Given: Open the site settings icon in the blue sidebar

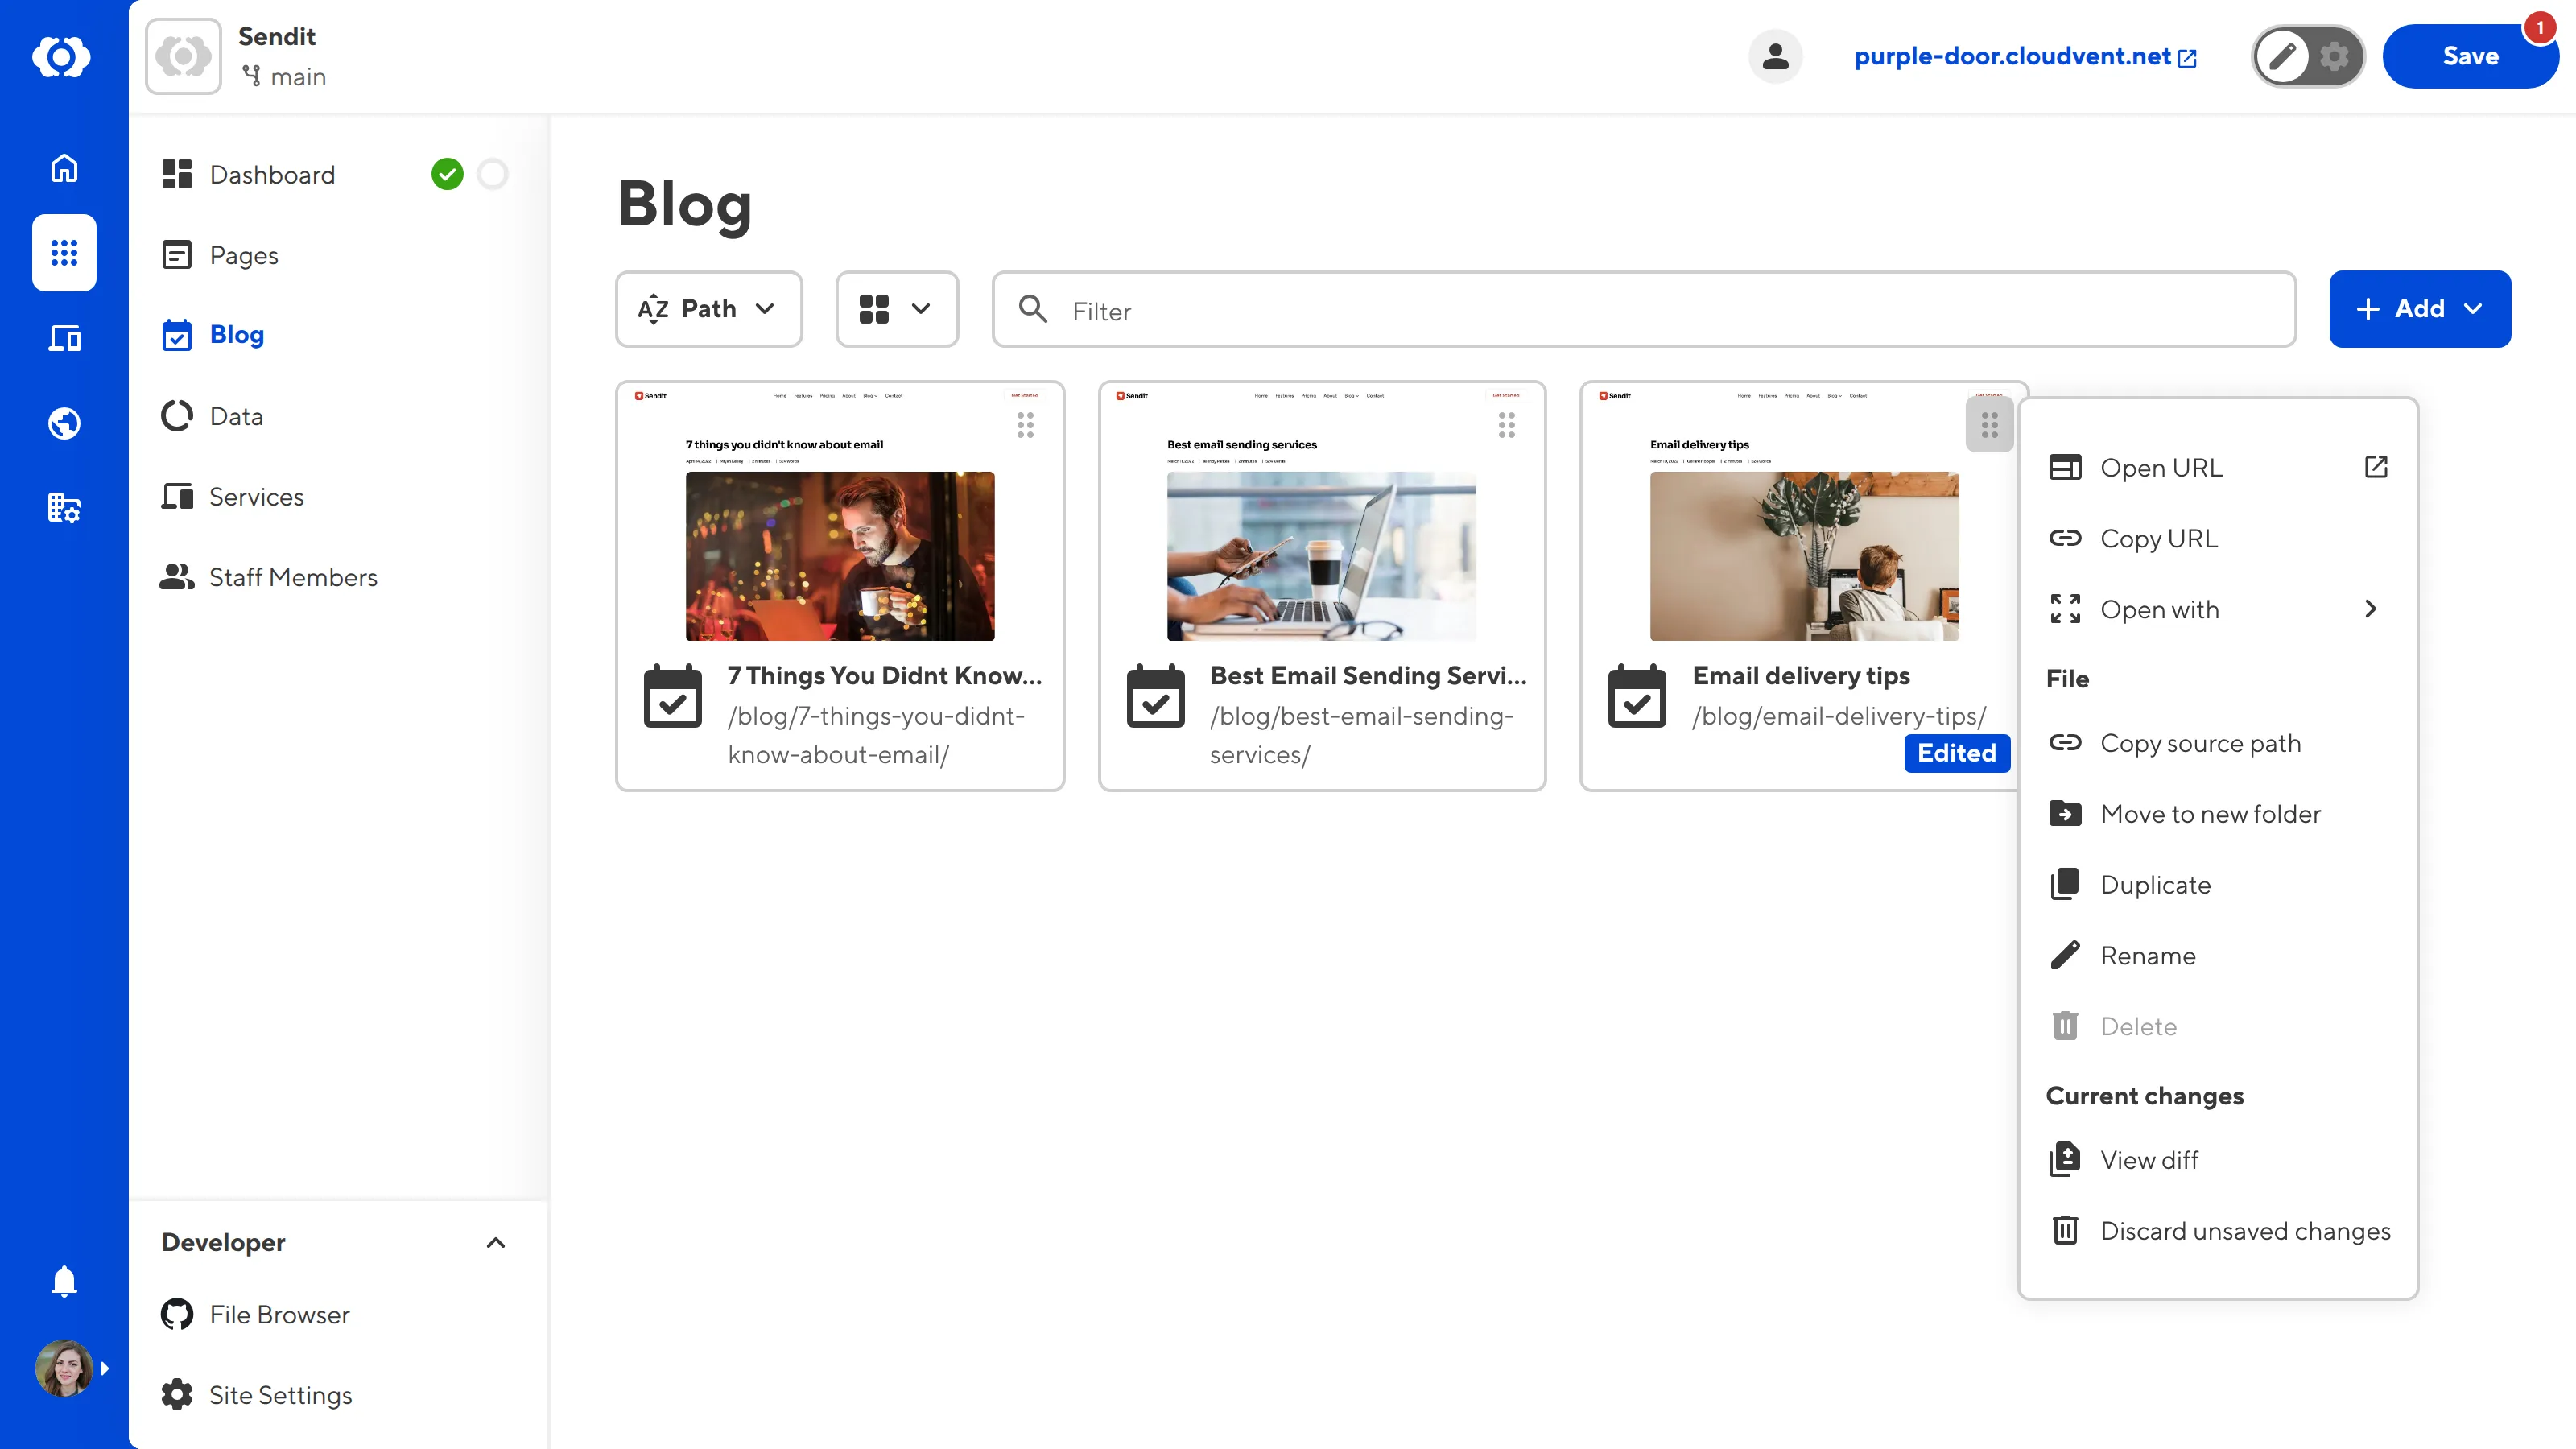Looking at the screenshot, I should click(x=63, y=508).
